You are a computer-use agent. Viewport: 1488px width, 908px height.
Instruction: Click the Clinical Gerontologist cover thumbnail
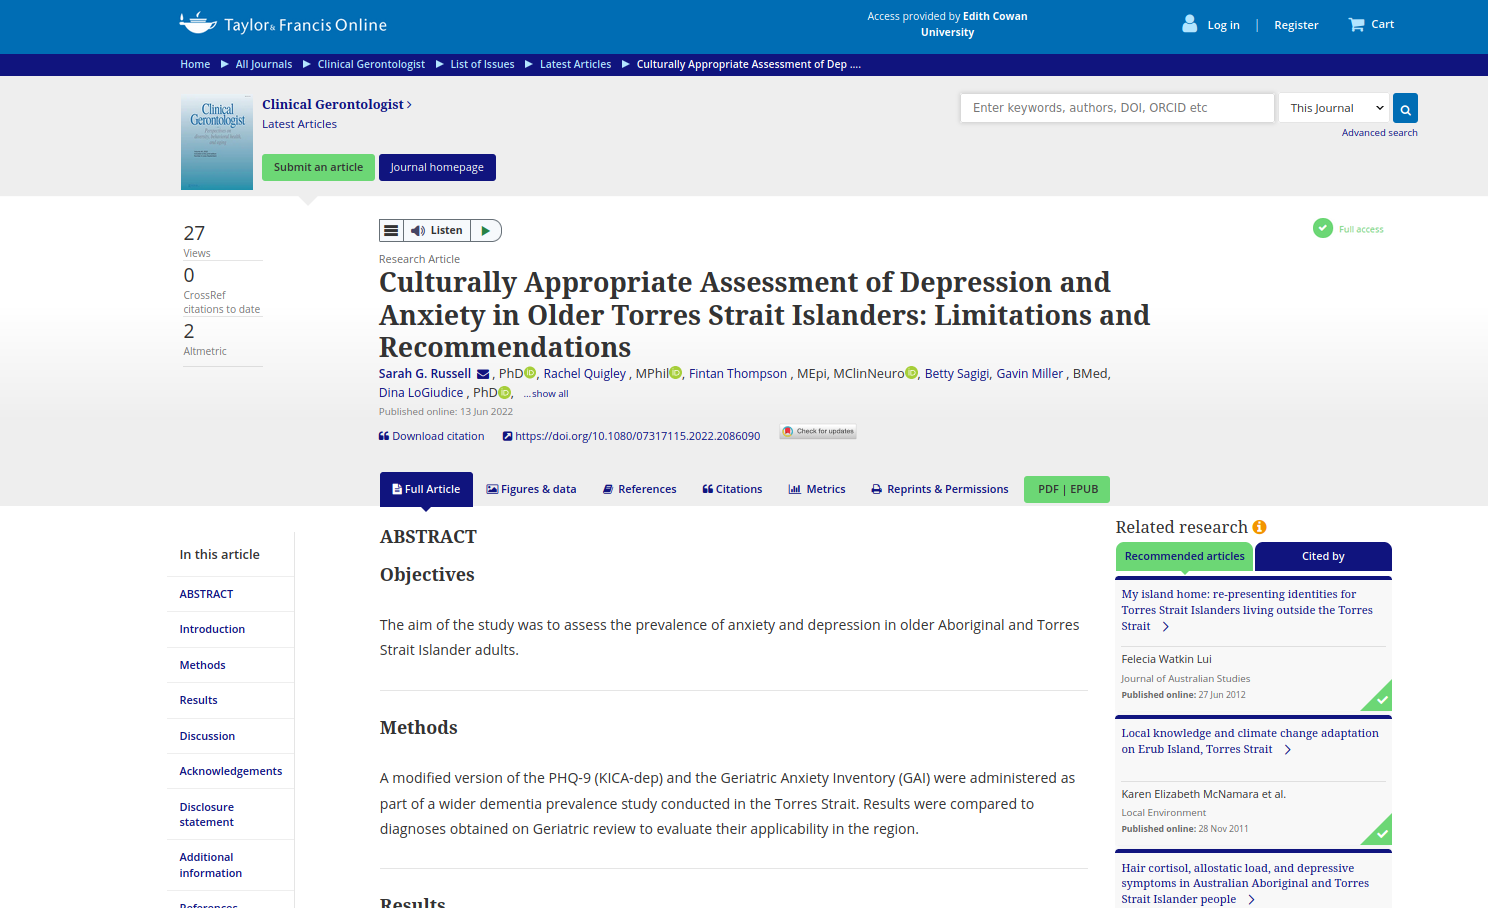pyautogui.click(x=217, y=143)
